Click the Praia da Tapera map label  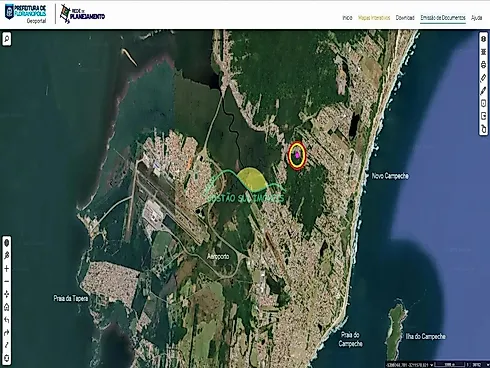tap(71, 298)
